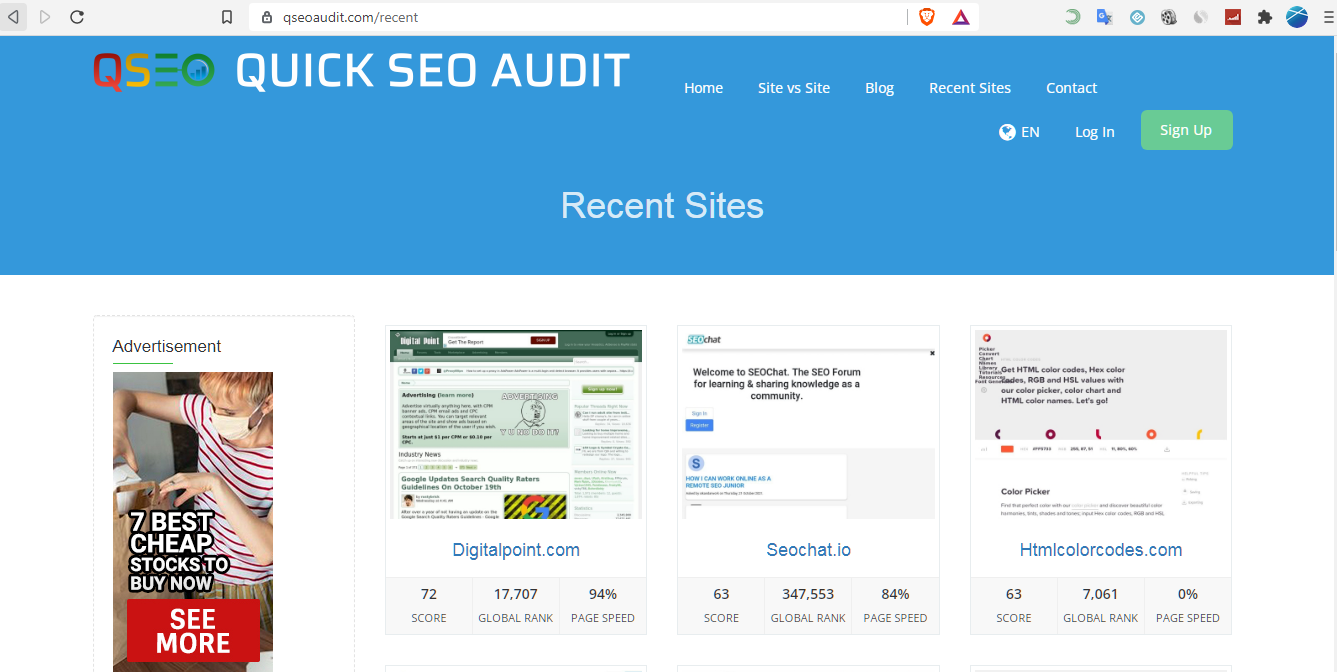Go to the Home menu item
Image resolution: width=1337 pixels, height=672 pixels.
(x=703, y=88)
